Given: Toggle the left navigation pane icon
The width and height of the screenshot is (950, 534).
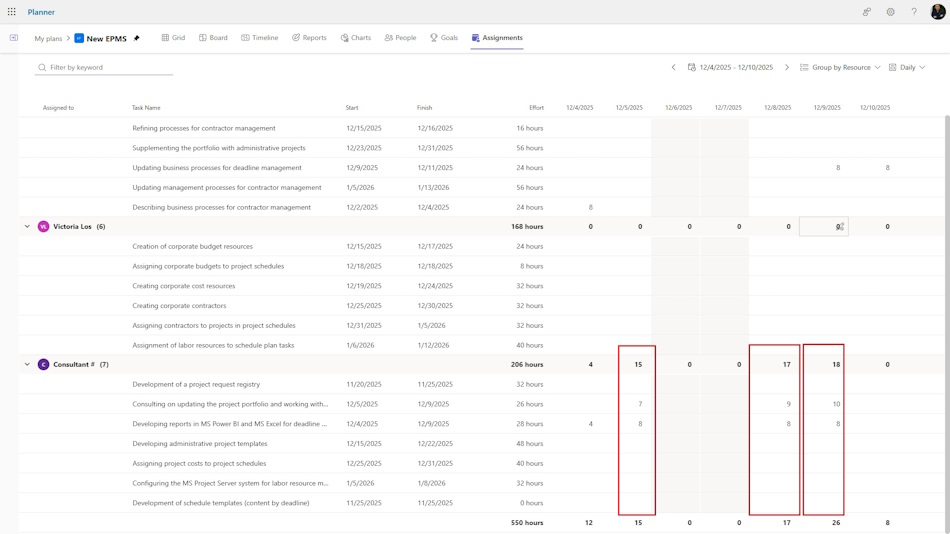Looking at the screenshot, I should tap(14, 38).
